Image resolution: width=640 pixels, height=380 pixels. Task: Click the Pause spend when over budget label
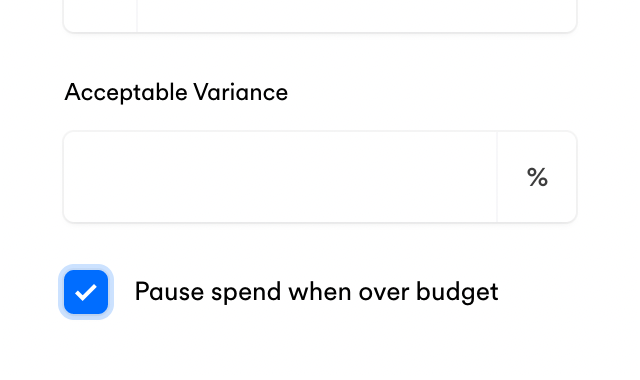(x=316, y=292)
